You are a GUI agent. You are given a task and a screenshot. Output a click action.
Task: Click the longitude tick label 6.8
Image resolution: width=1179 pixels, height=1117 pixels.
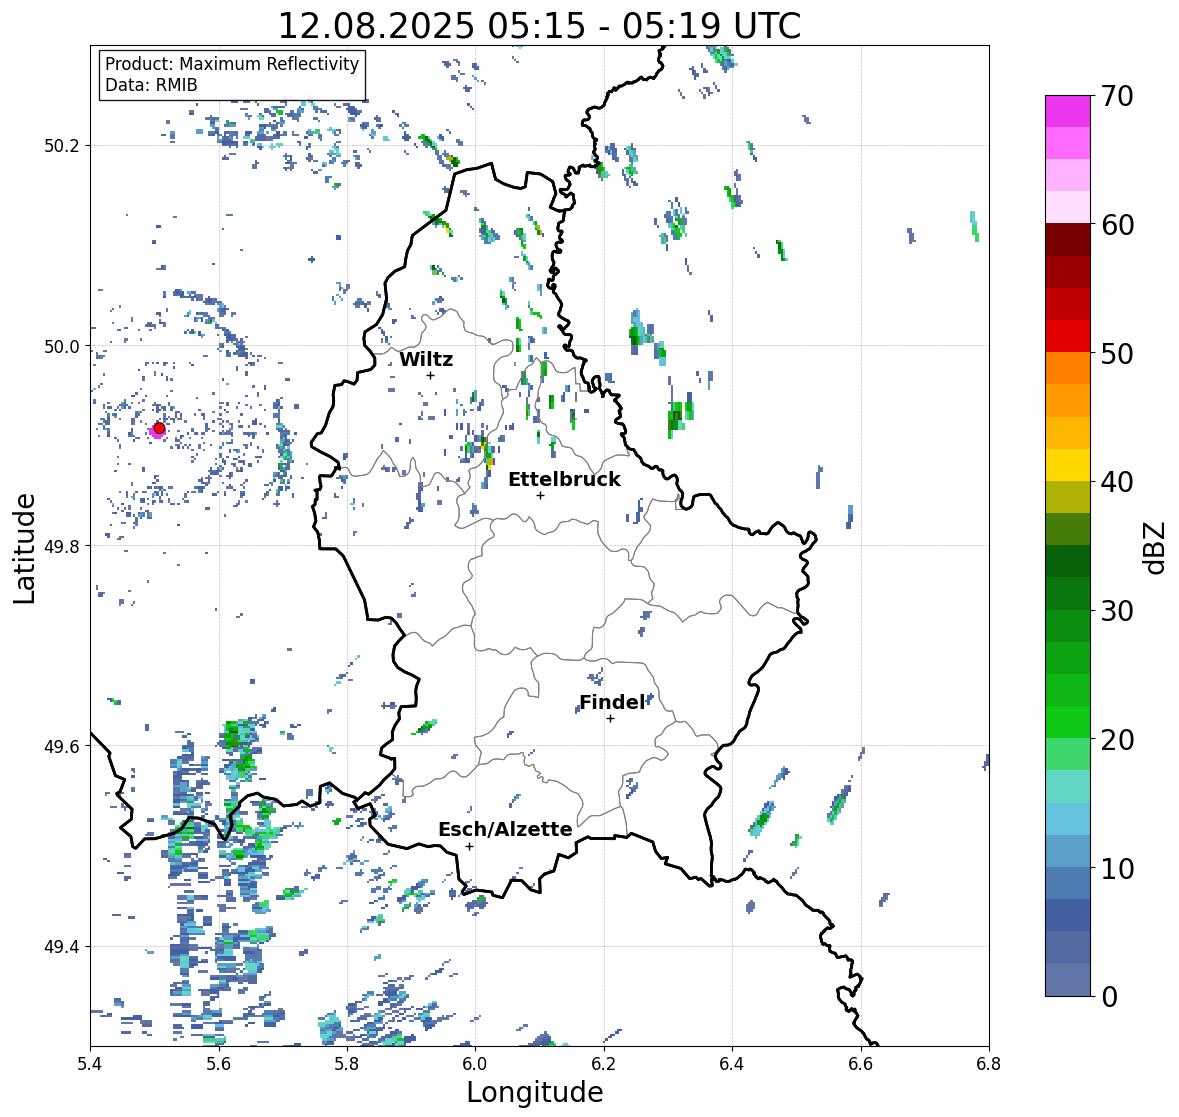[x=989, y=1064]
